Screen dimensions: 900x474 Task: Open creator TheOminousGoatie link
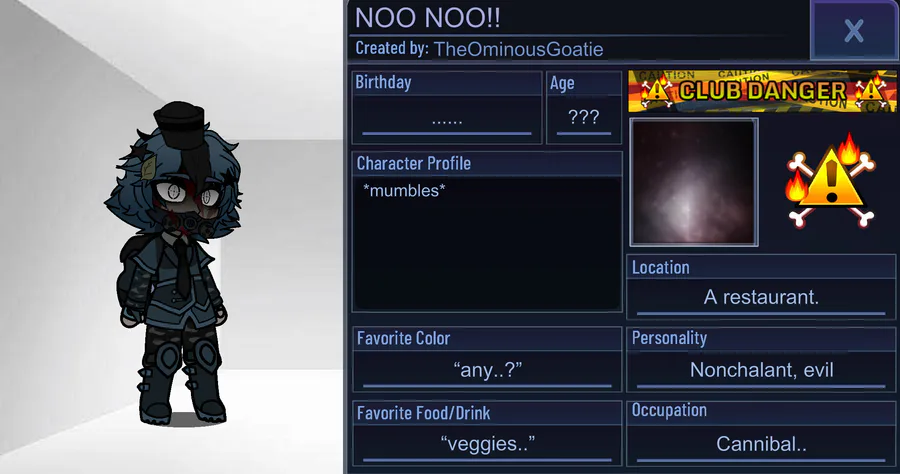pyautogui.click(x=518, y=49)
